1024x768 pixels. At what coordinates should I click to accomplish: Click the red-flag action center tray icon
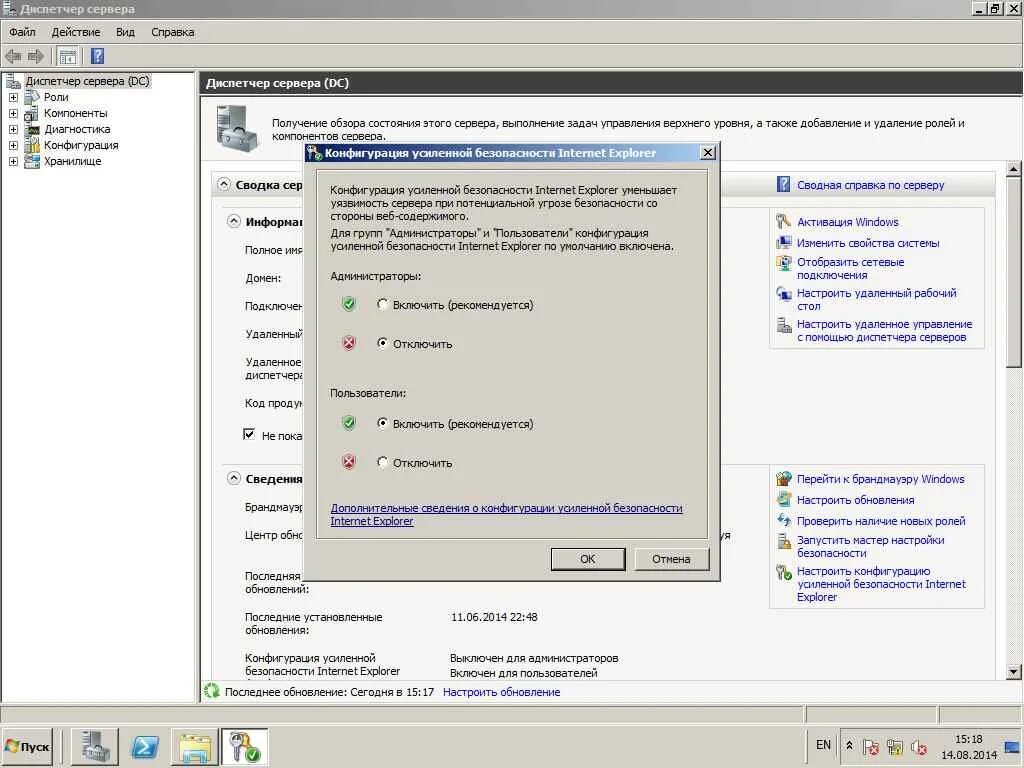click(871, 746)
